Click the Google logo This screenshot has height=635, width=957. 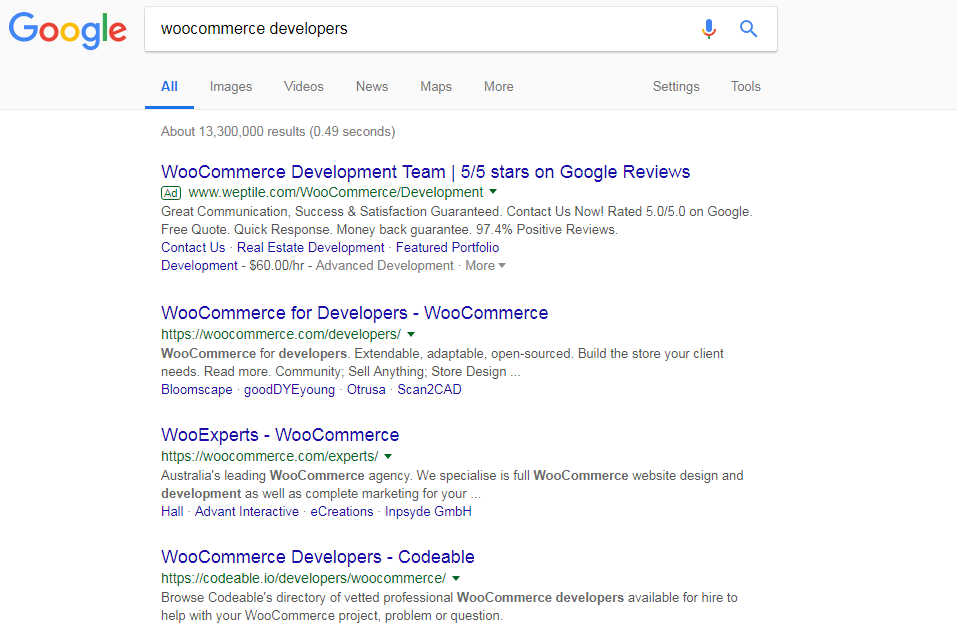(x=68, y=30)
